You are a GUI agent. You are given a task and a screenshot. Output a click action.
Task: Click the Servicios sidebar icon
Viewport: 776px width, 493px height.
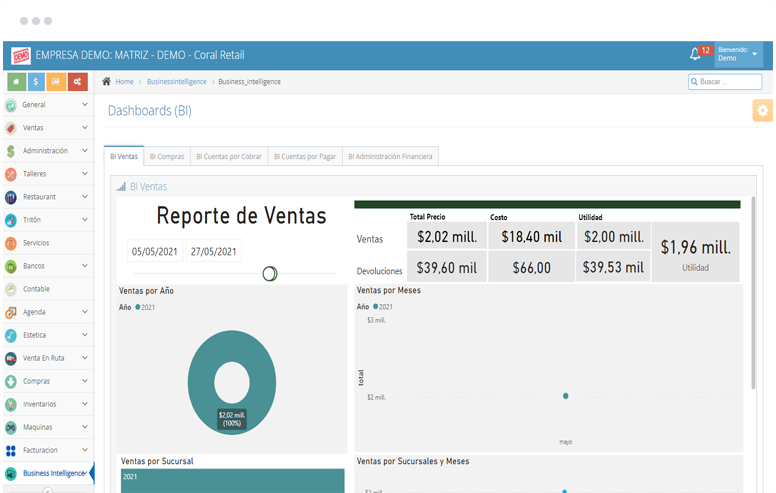pyautogui.click(x=11, y=243)
